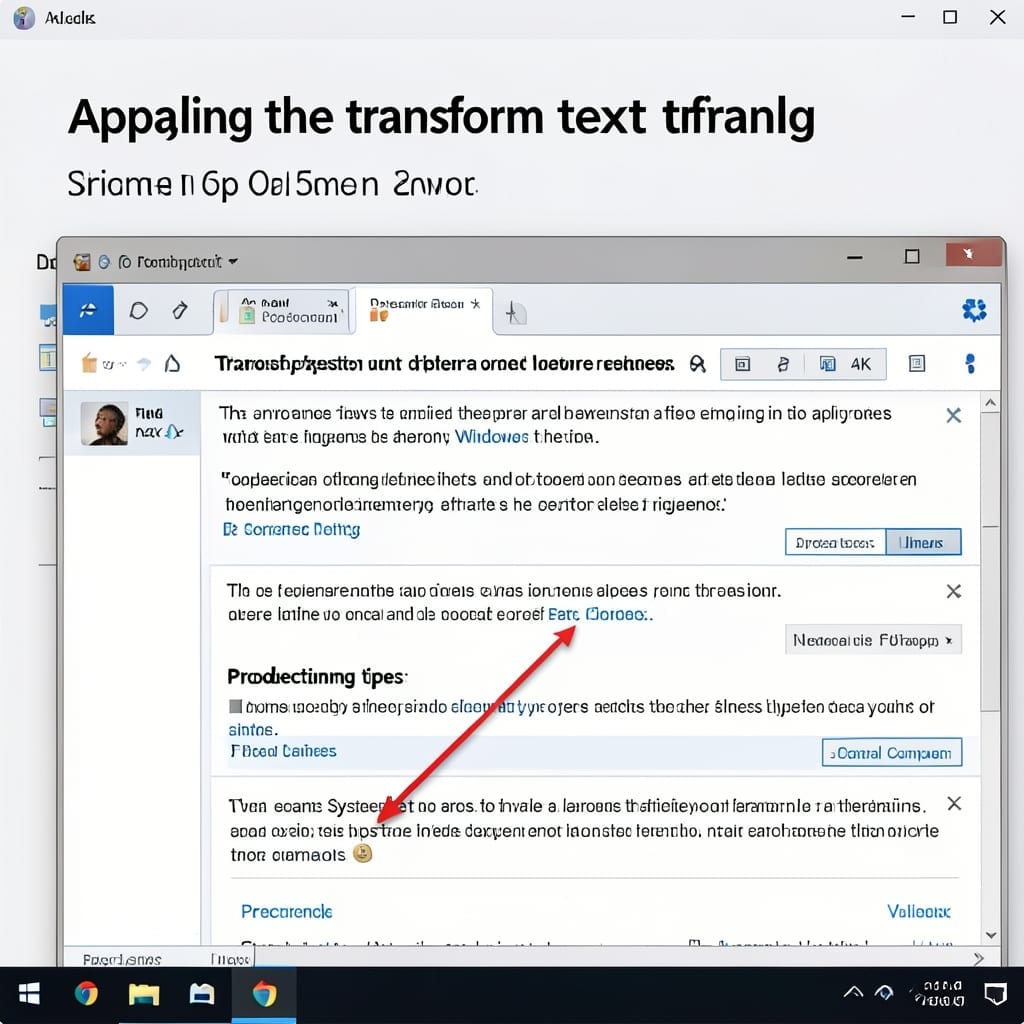1024x1024 pixels.
Task: Click the horizontal scrollbar right arrow
Action: [x=978, y=959]
